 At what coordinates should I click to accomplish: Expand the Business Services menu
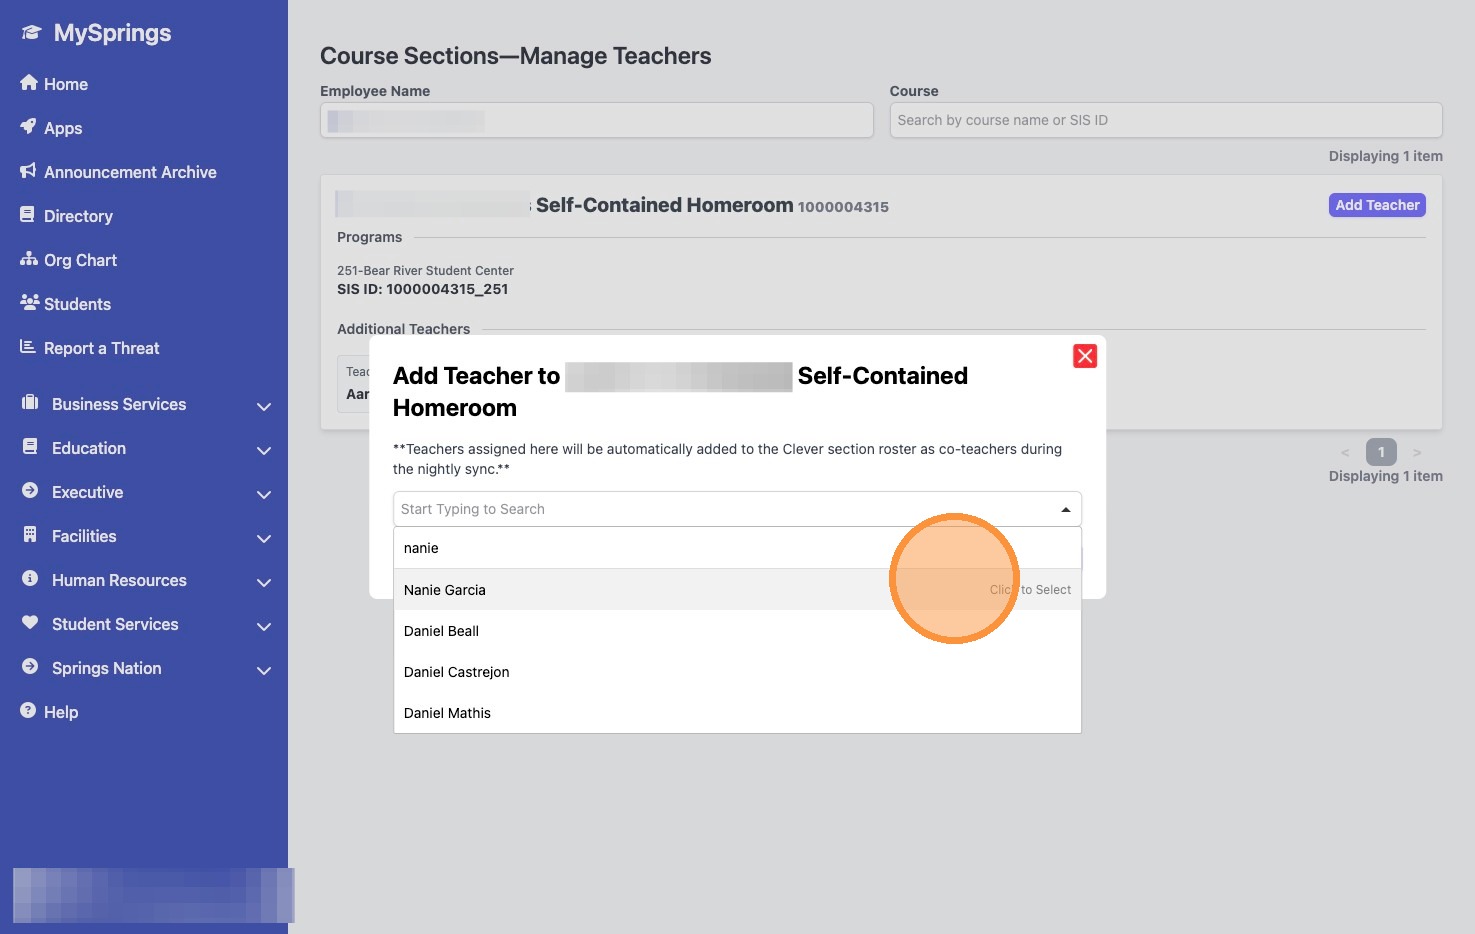[x=264, y=406]
